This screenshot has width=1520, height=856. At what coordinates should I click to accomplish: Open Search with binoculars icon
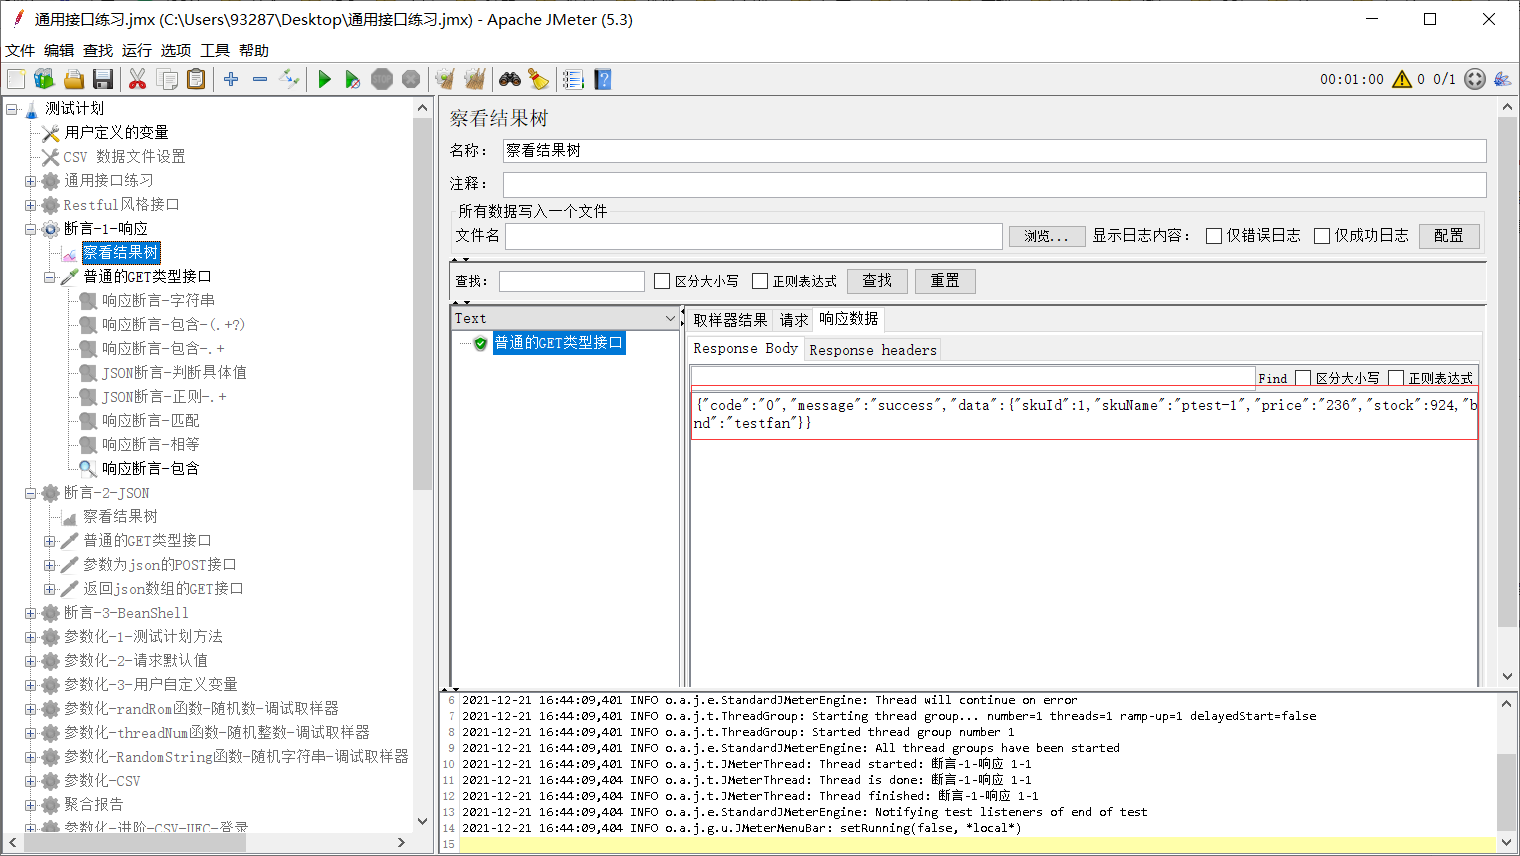(510, 79)
